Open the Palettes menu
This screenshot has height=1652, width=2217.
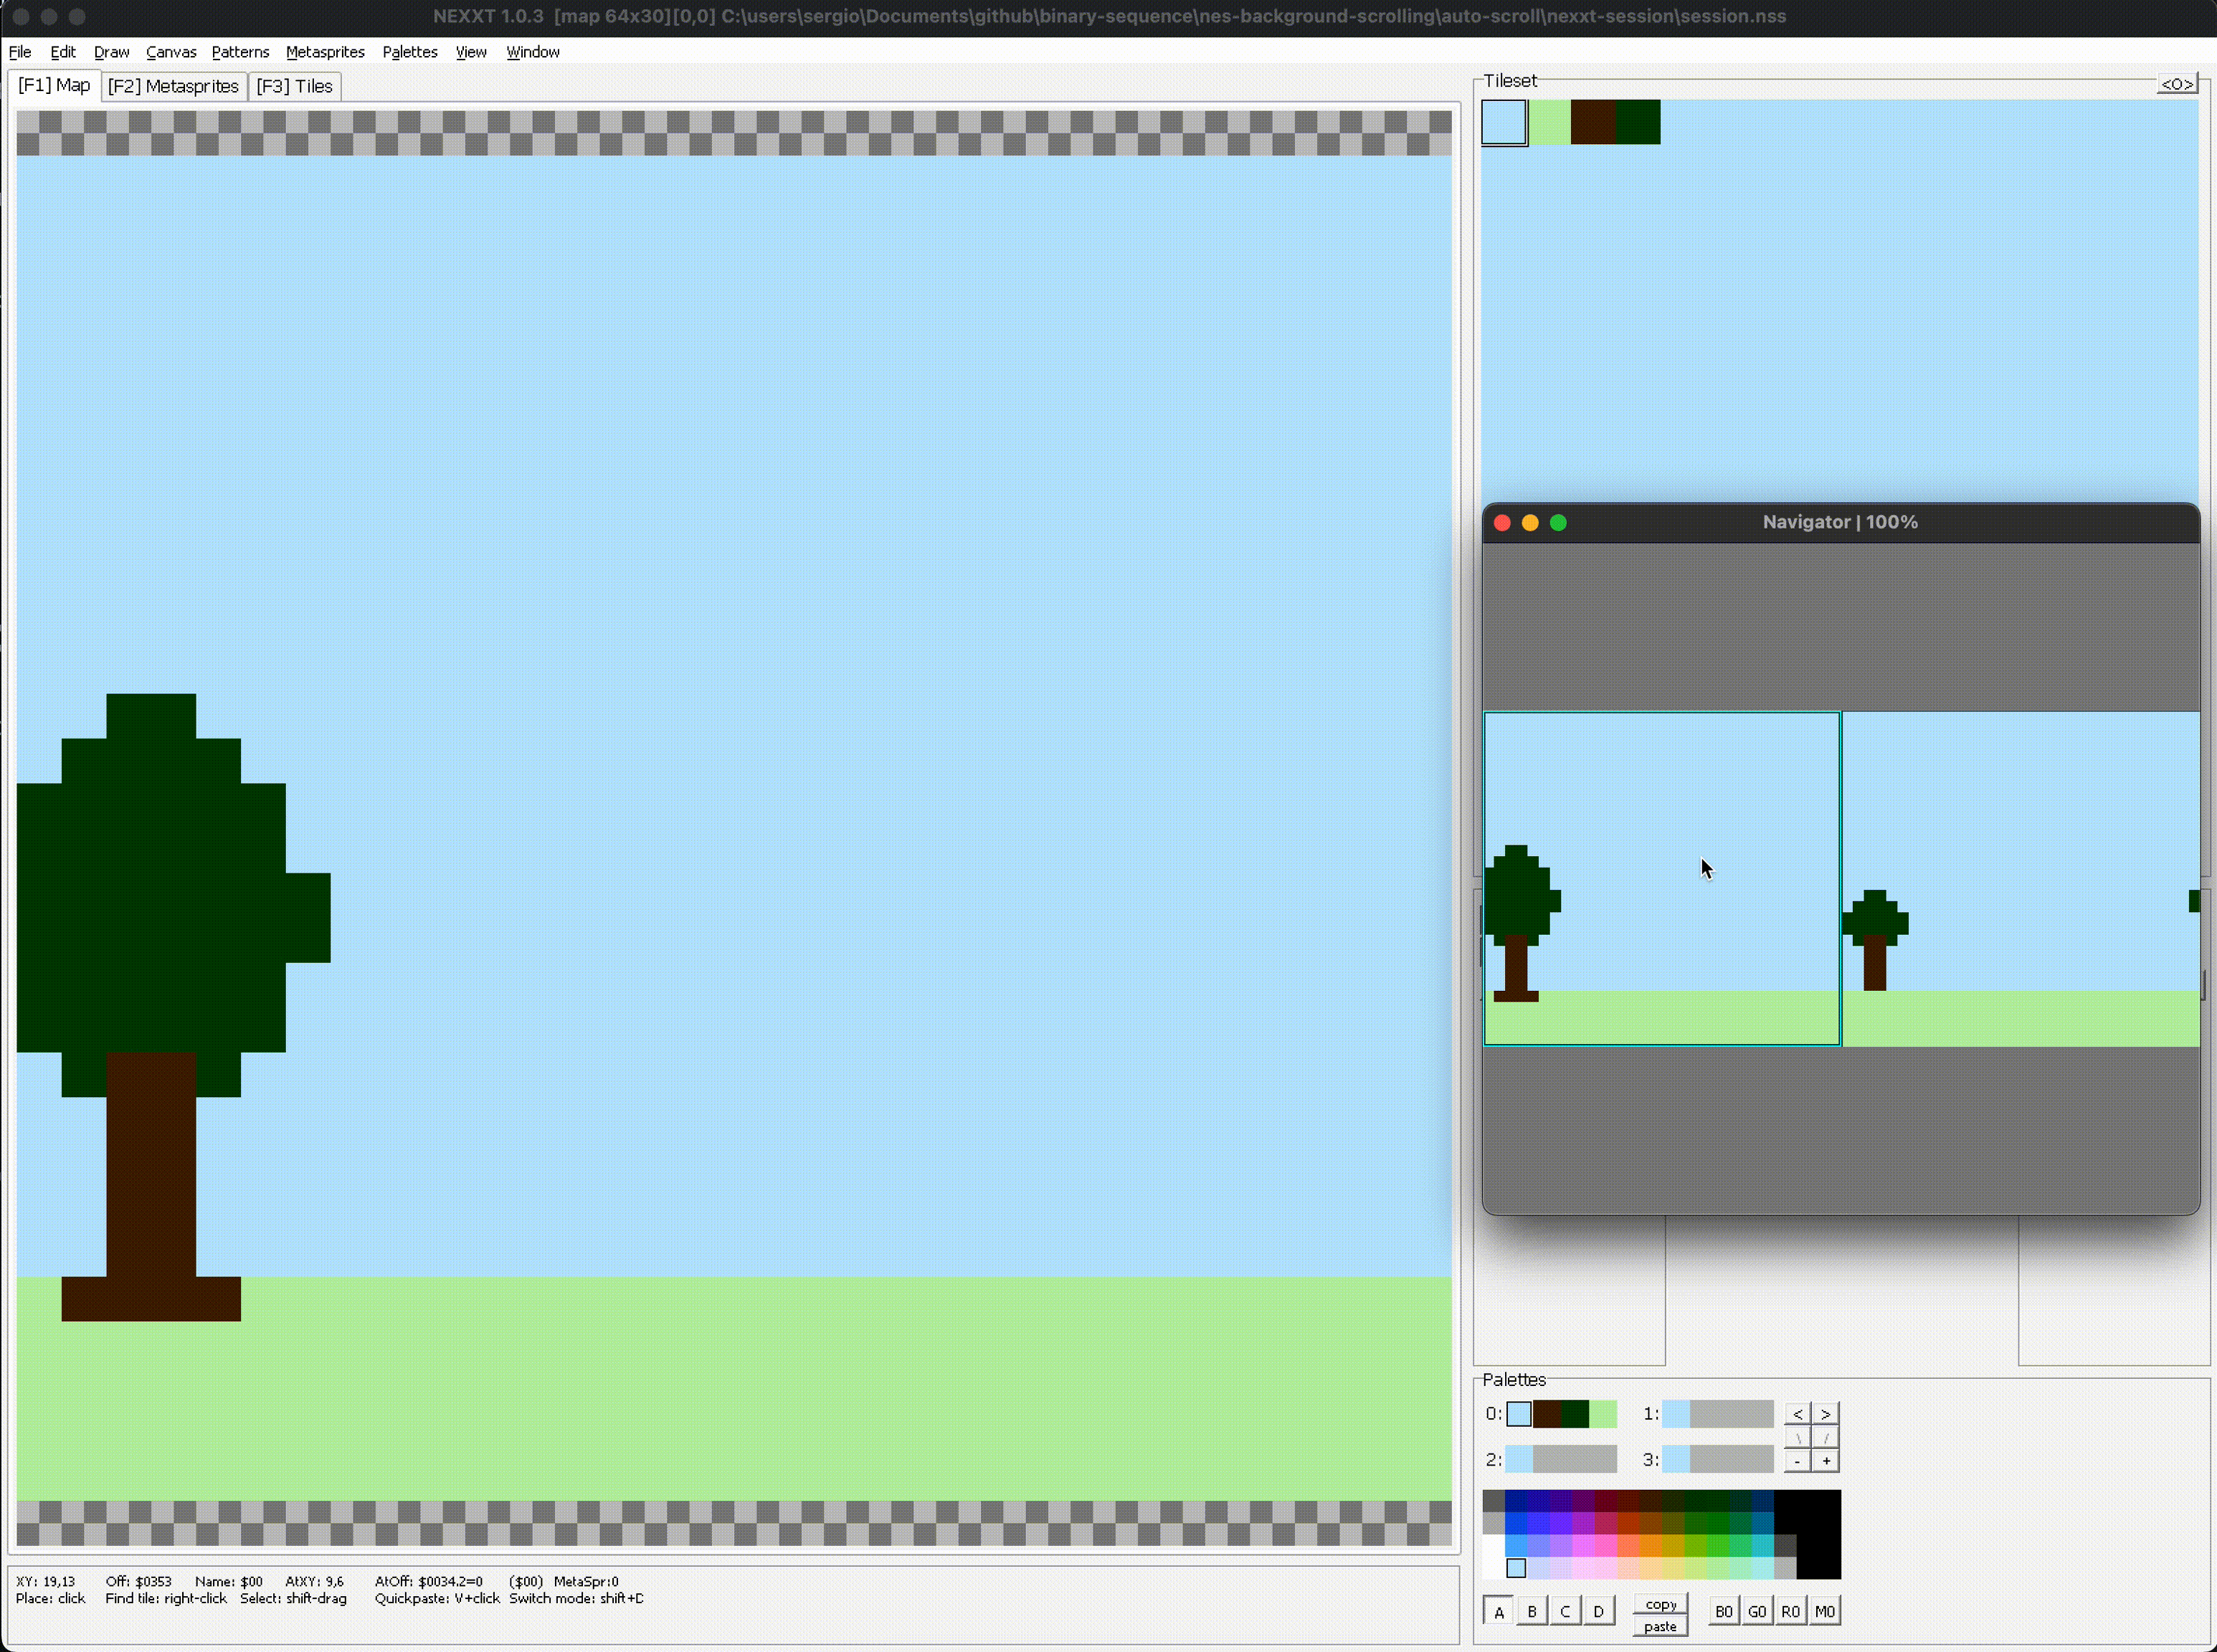(x=410, y=52)
